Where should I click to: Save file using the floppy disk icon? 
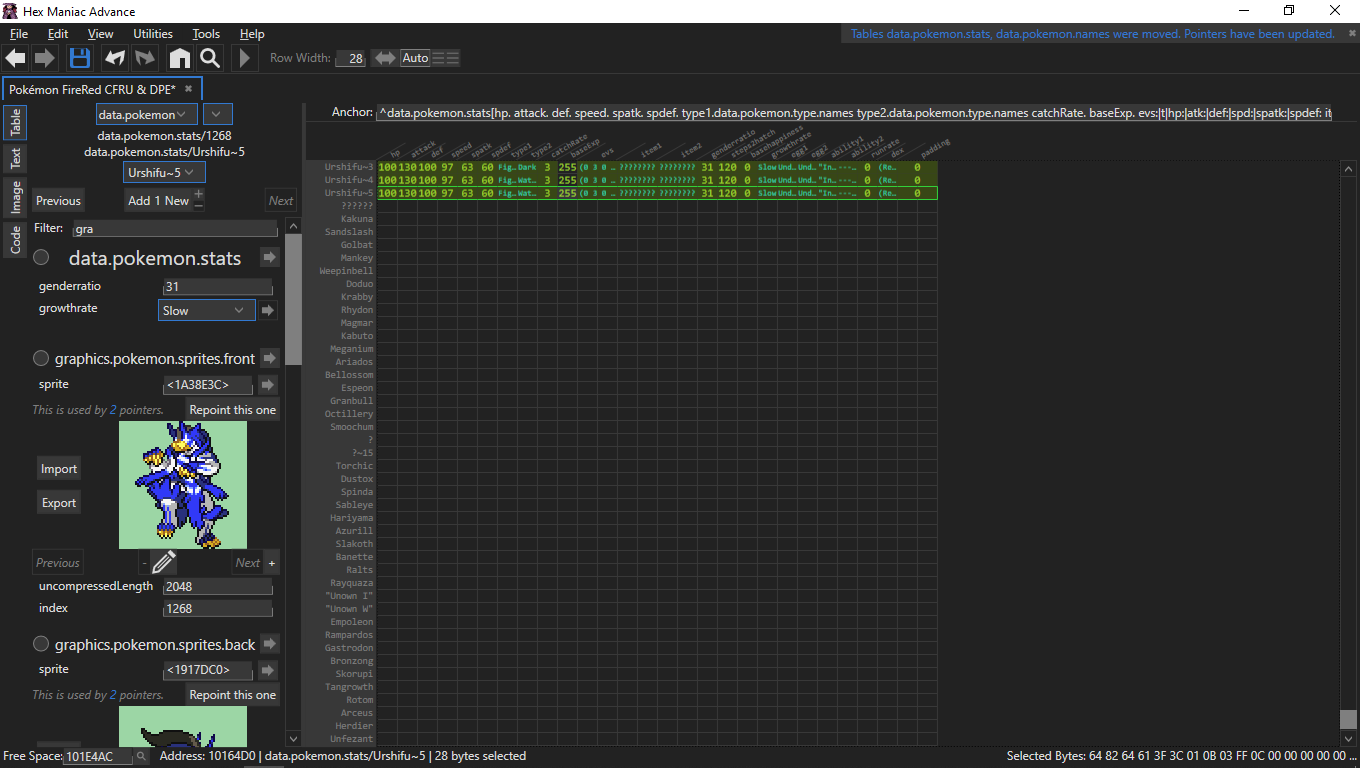[x=80, y=58]
